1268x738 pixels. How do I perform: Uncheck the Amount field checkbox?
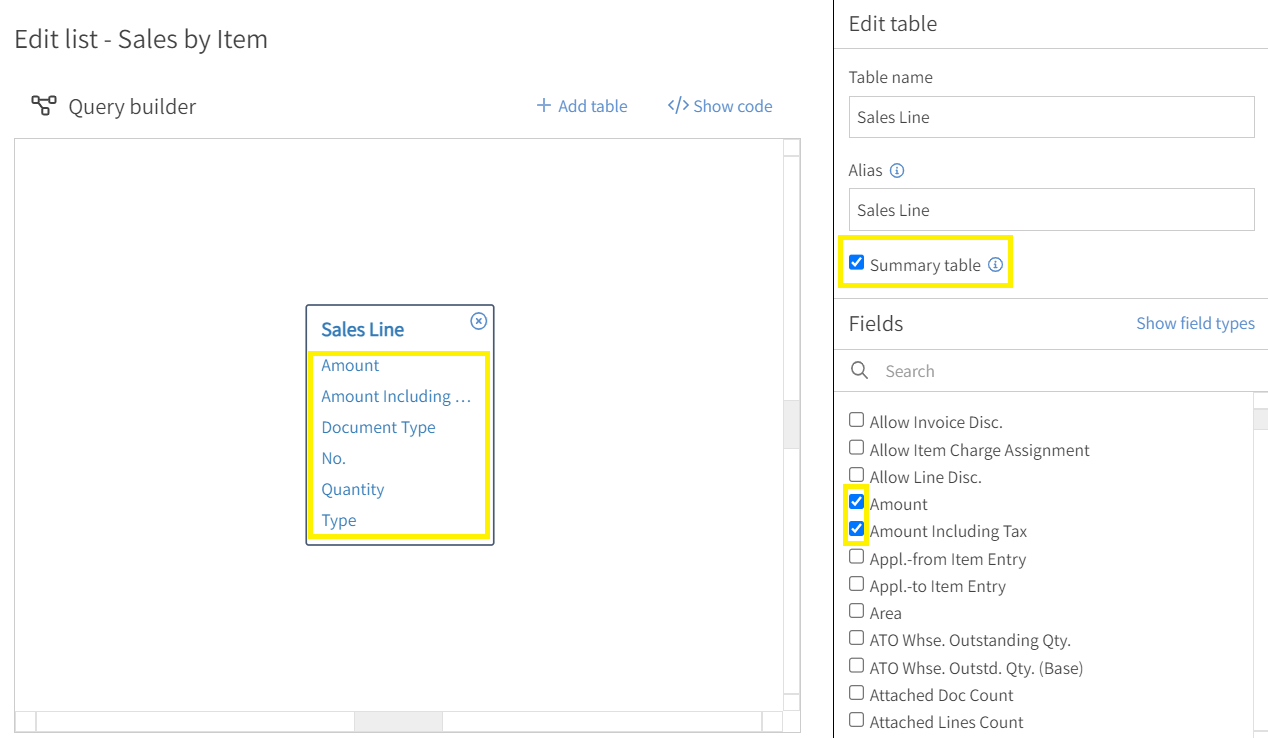856,502
